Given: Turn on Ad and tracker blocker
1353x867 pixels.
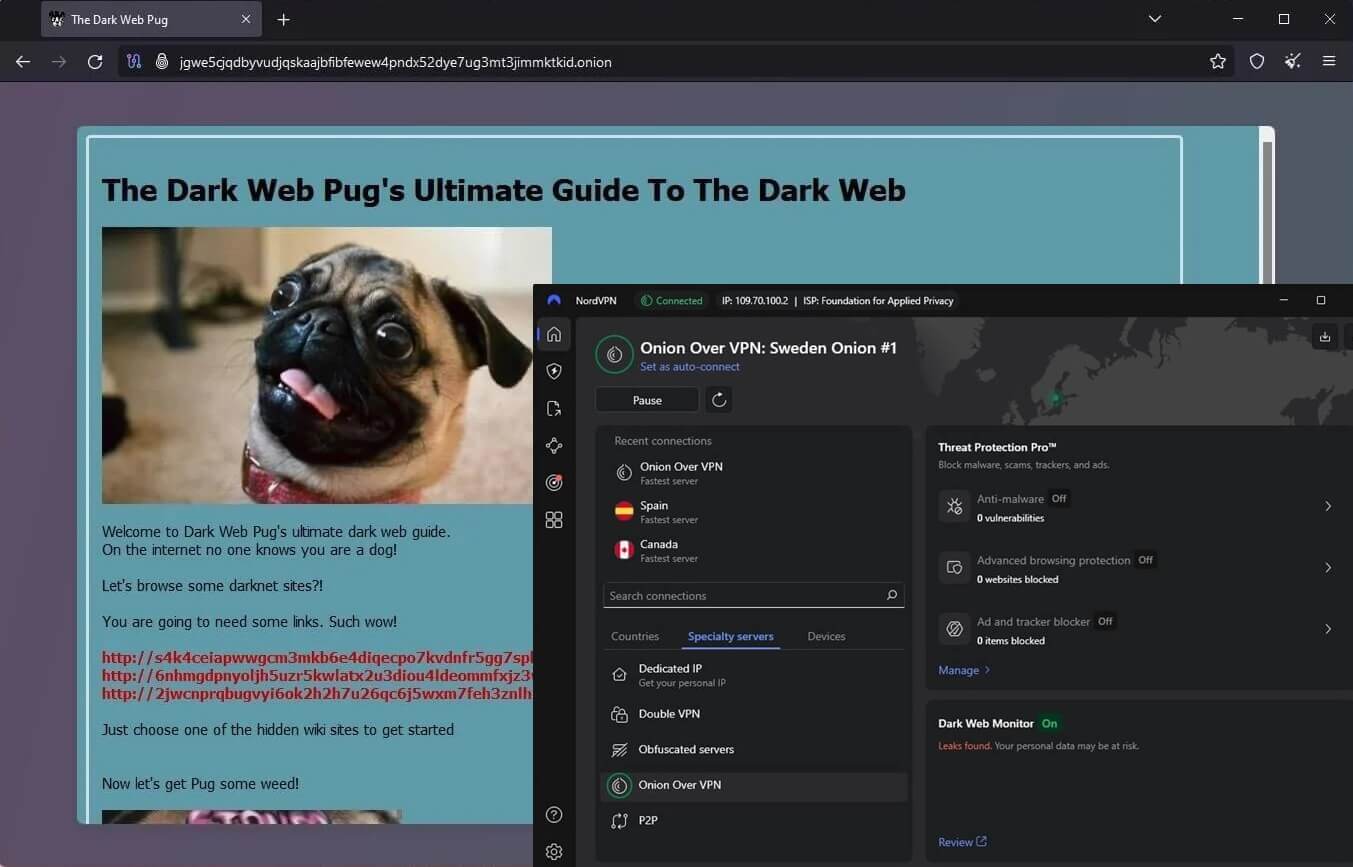Looking at the screenshot, I should (x=1104, y=621).
